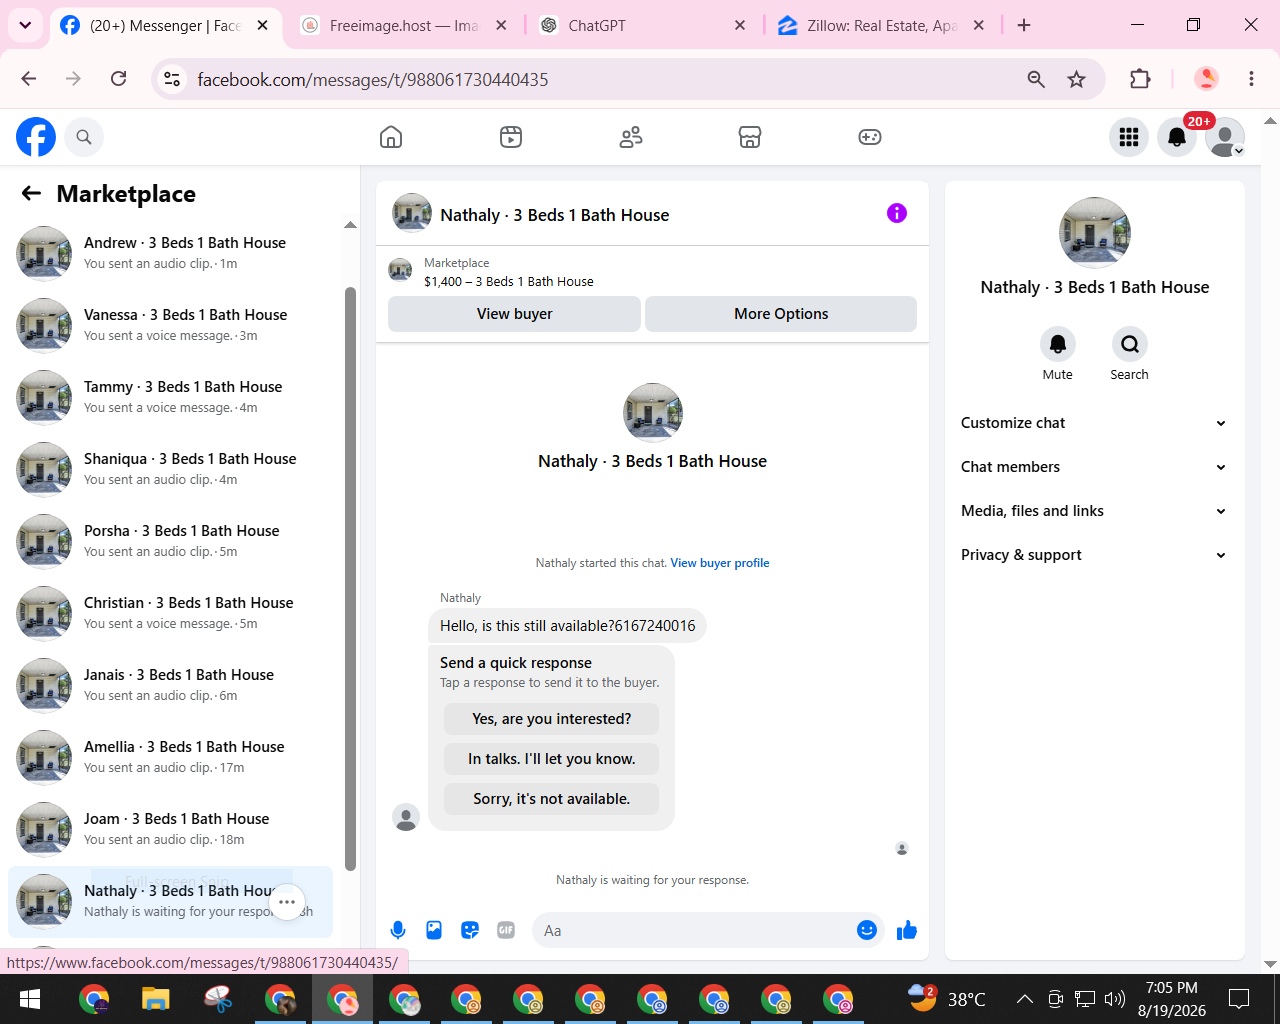
Task: Send quick reply "In talks. I'll let you know."
Action: pos(551,759)
